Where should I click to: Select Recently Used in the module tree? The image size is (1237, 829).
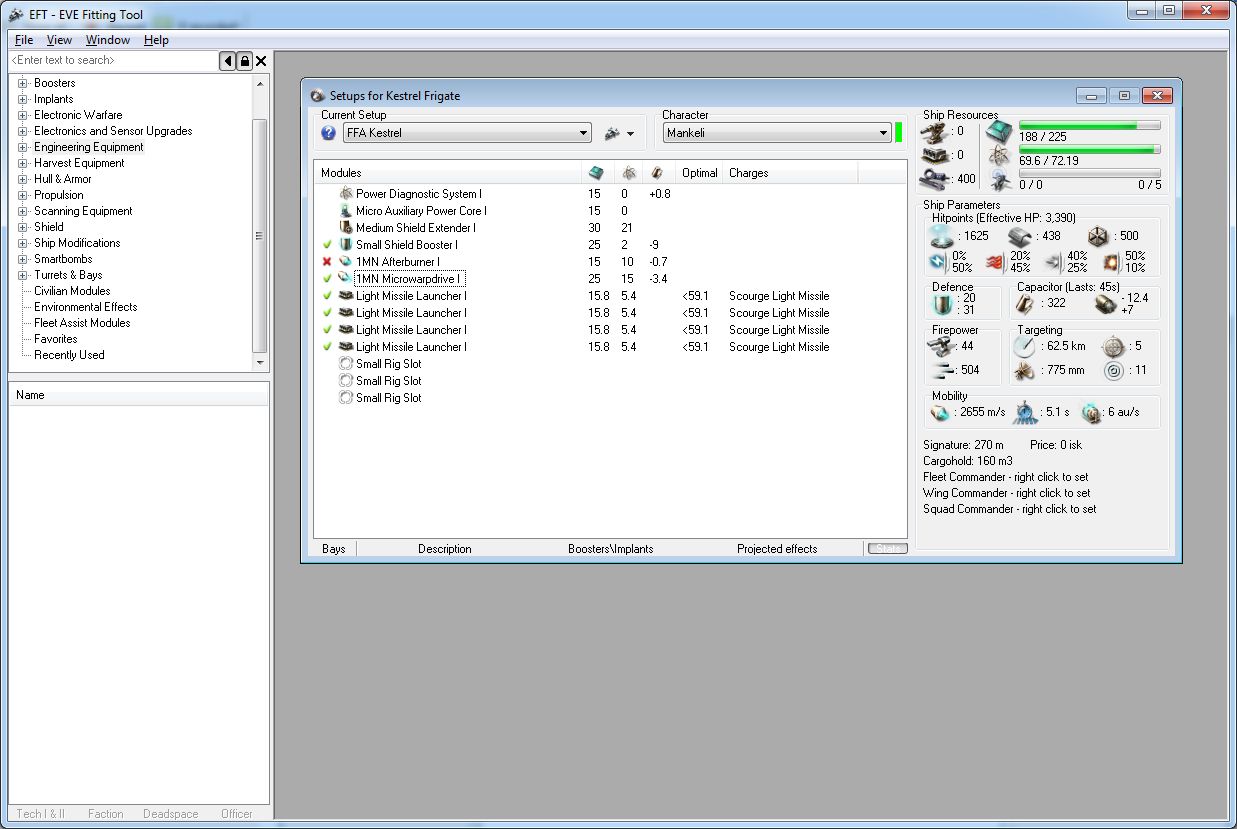tap(69, 355)
